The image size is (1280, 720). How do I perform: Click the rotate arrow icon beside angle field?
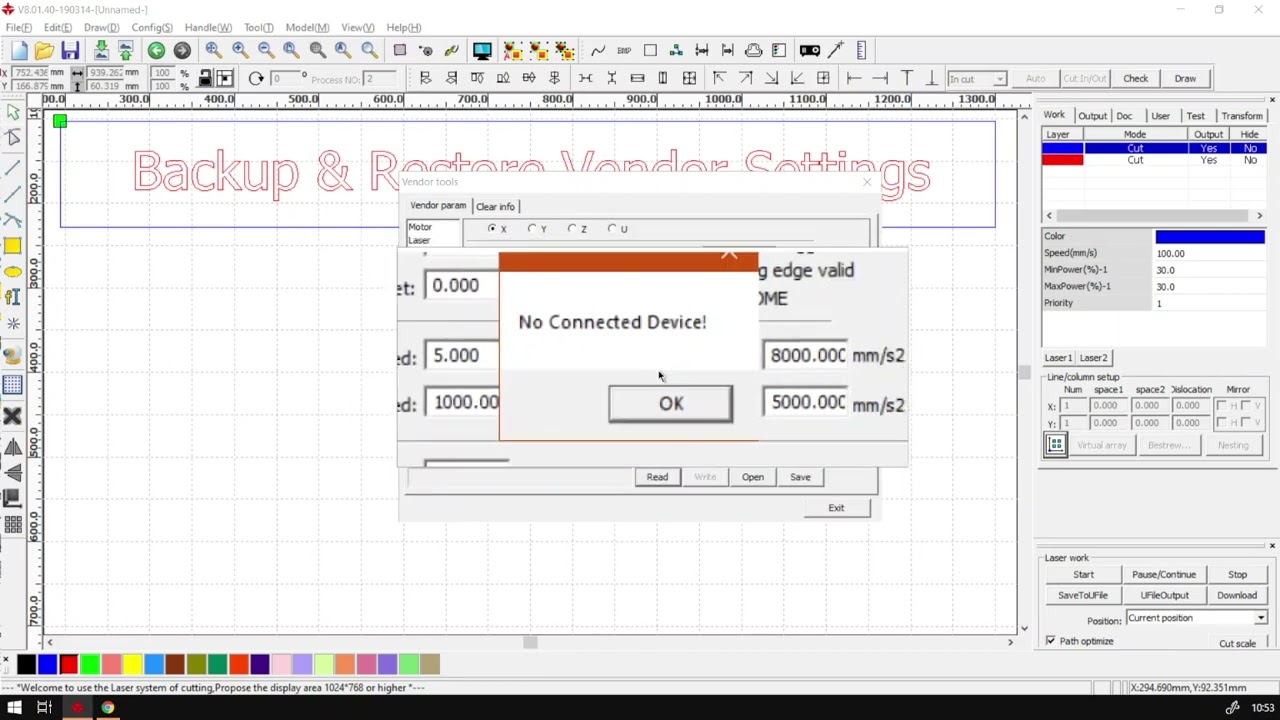point(256,78)
